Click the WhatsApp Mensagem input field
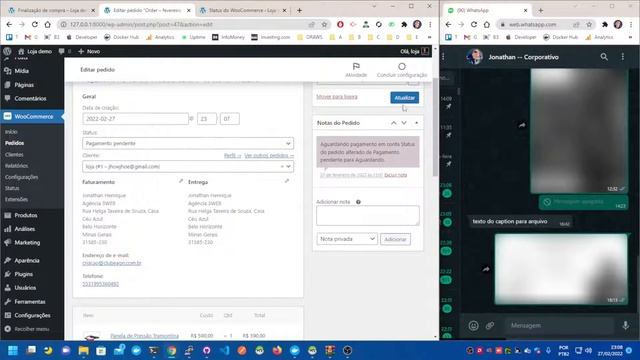 pos(559,326)
